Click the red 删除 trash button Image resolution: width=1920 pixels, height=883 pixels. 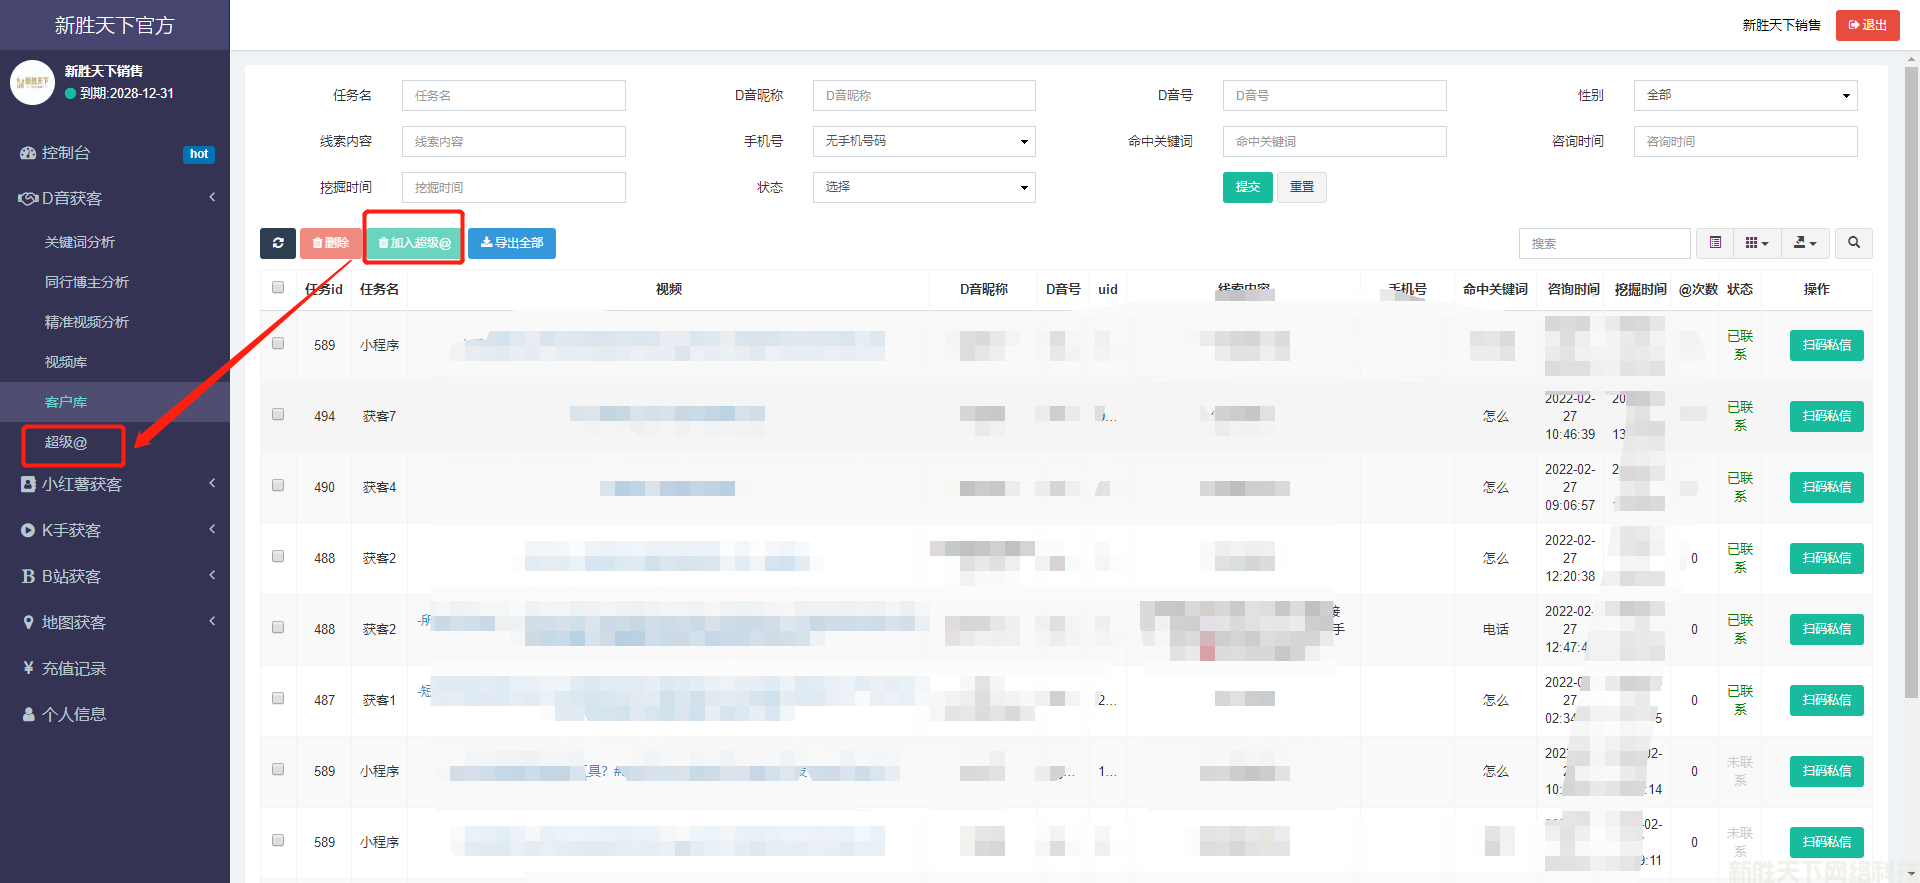click(330, 243)
